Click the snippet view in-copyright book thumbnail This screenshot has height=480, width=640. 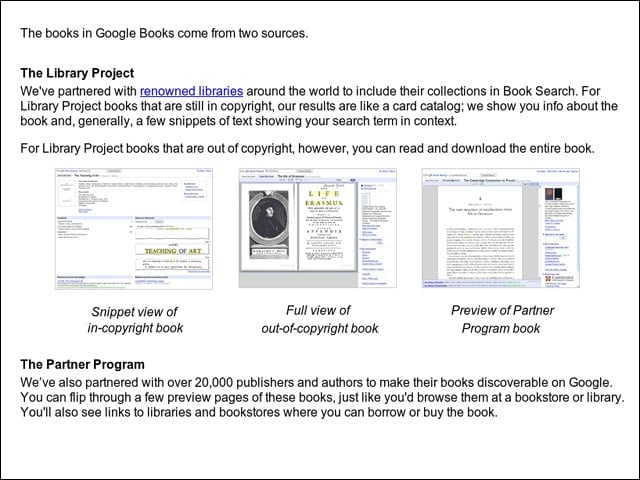click(134, 229)
